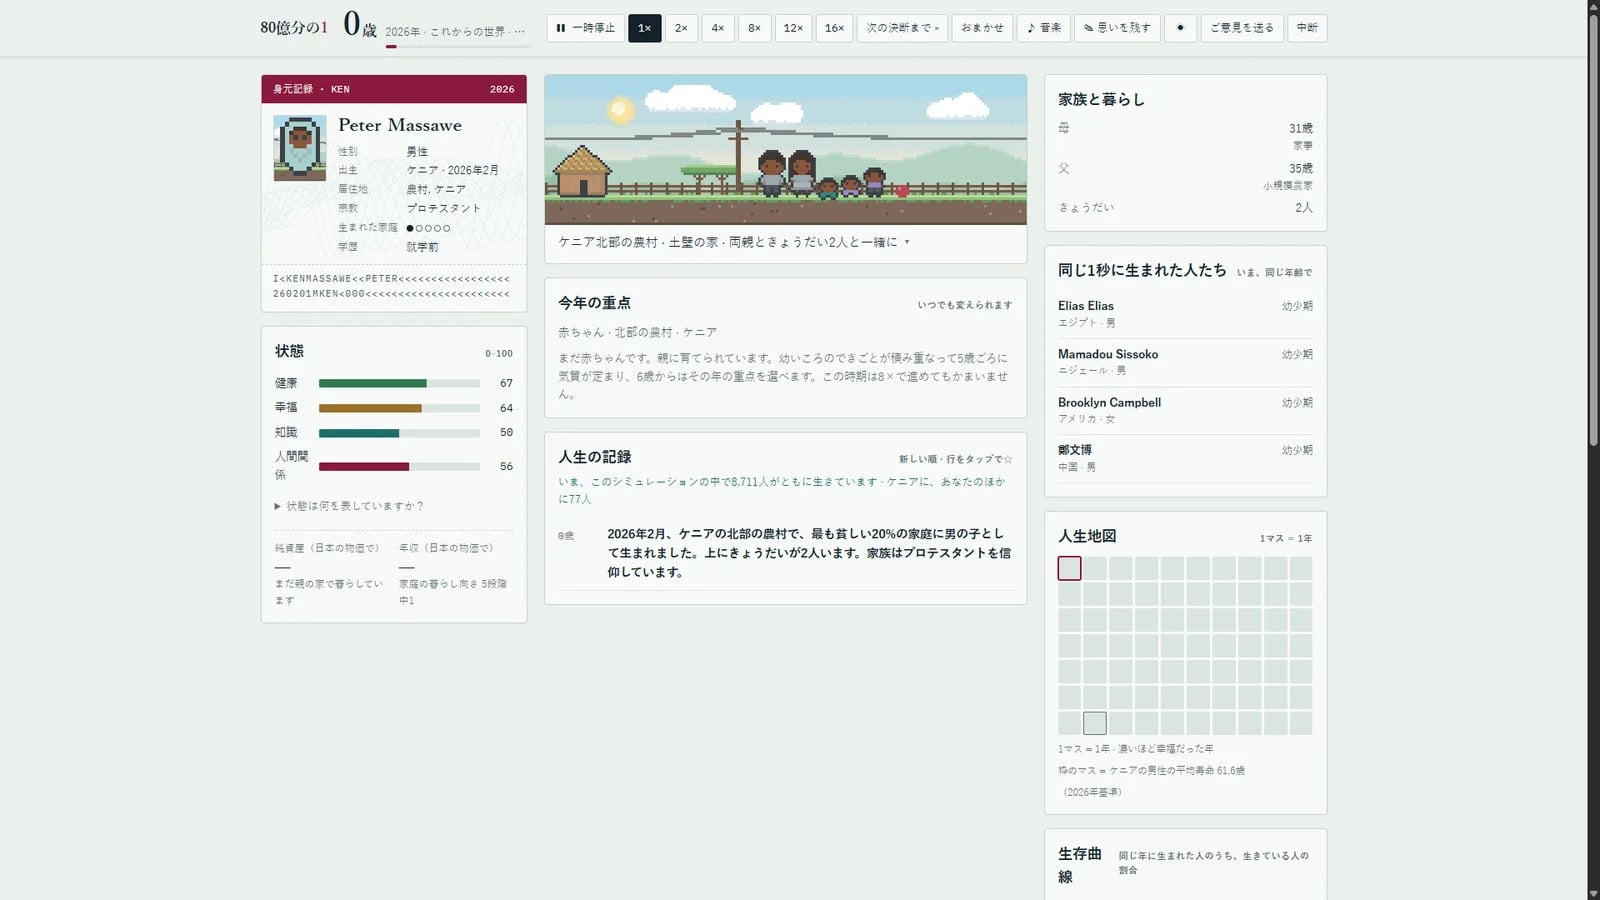Select the 1× speed button
Screen dimensions: 1600x900
(x=644, y=28)
